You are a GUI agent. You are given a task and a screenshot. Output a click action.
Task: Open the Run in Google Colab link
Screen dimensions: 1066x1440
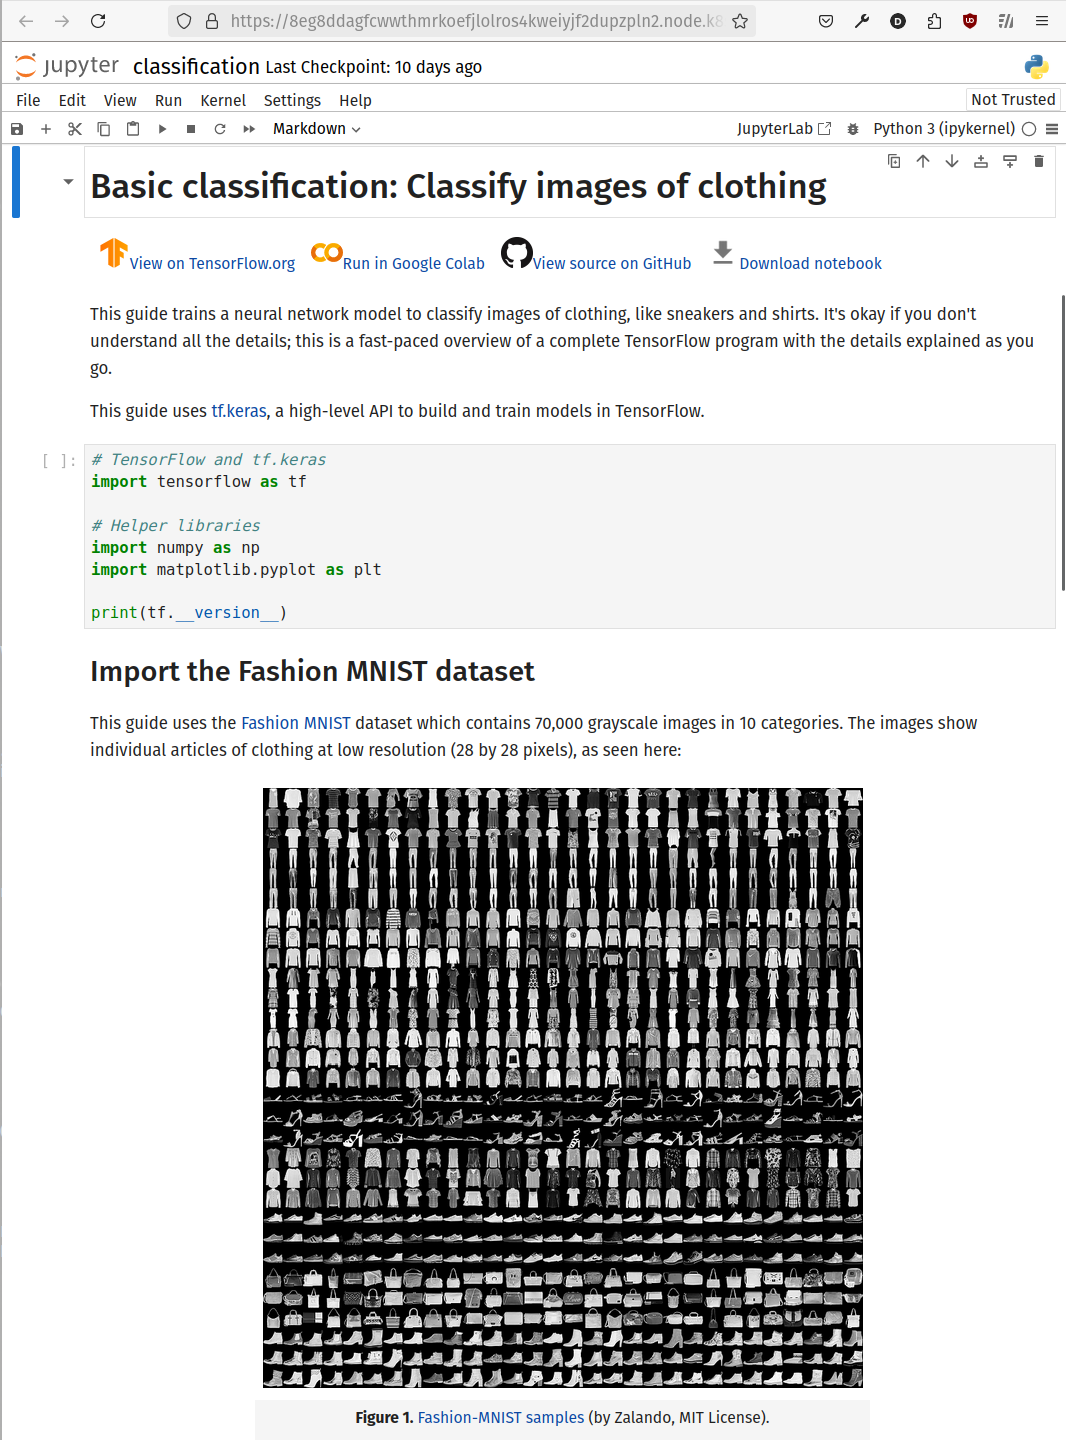[413, 263]
